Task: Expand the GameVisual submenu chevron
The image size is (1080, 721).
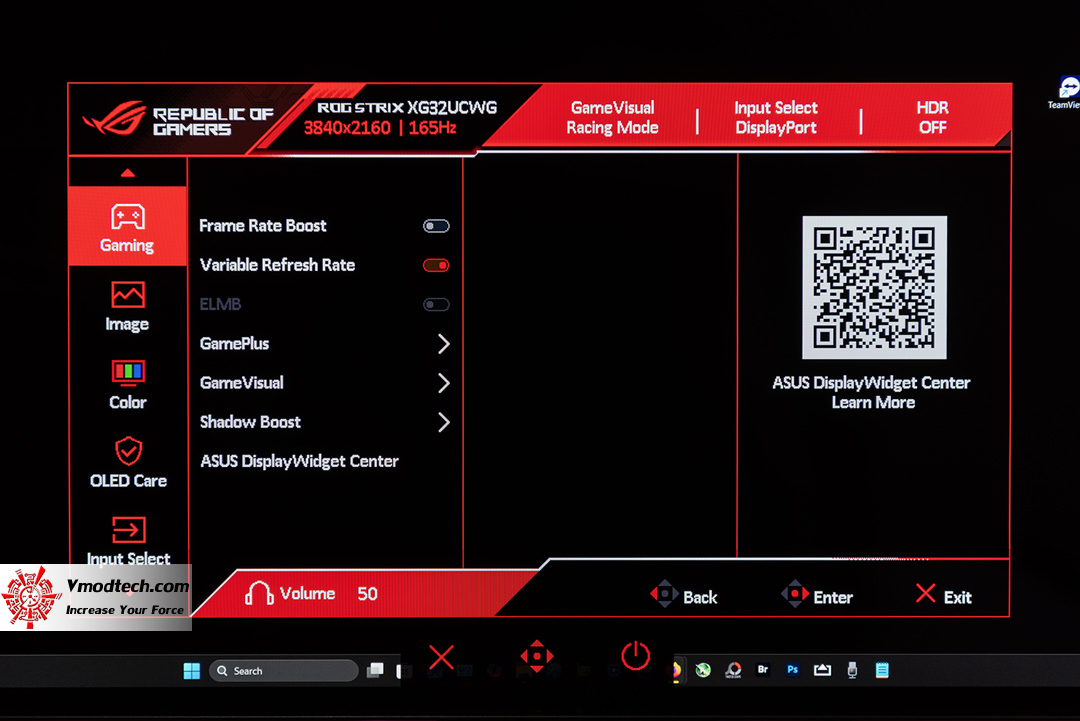Action: coord(444,383)
